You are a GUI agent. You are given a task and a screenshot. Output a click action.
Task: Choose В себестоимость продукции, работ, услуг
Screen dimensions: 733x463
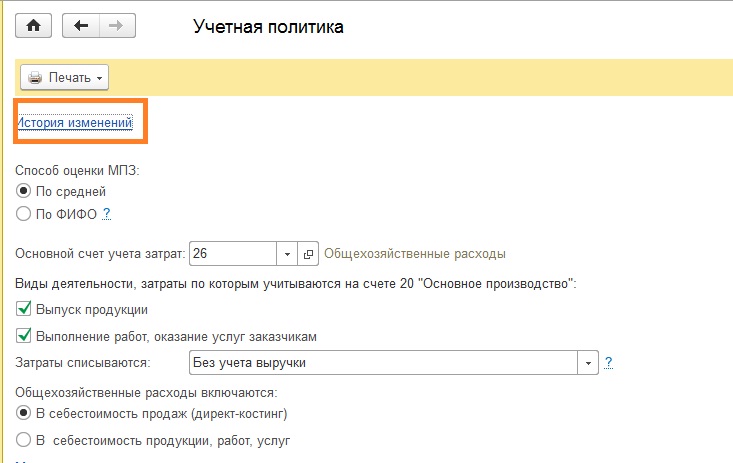23,440
